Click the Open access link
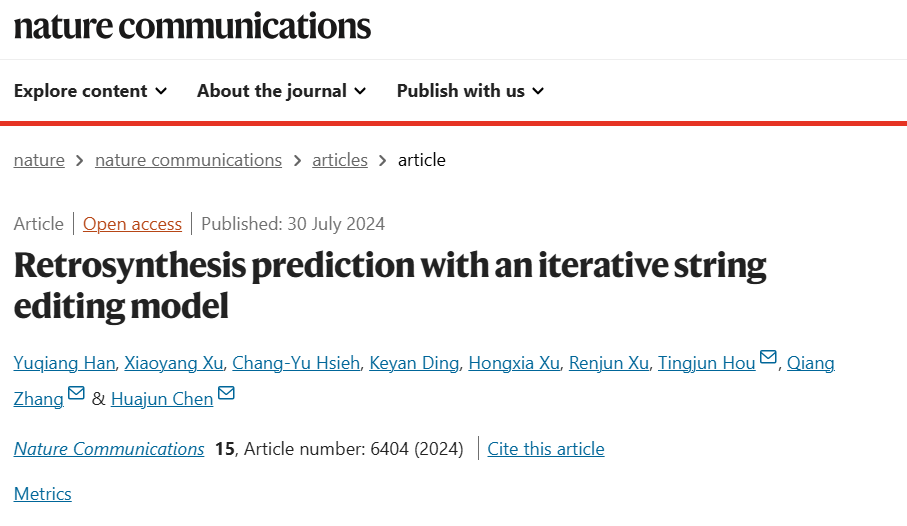The height and width of the screenshot is (526, 907). 132,224
